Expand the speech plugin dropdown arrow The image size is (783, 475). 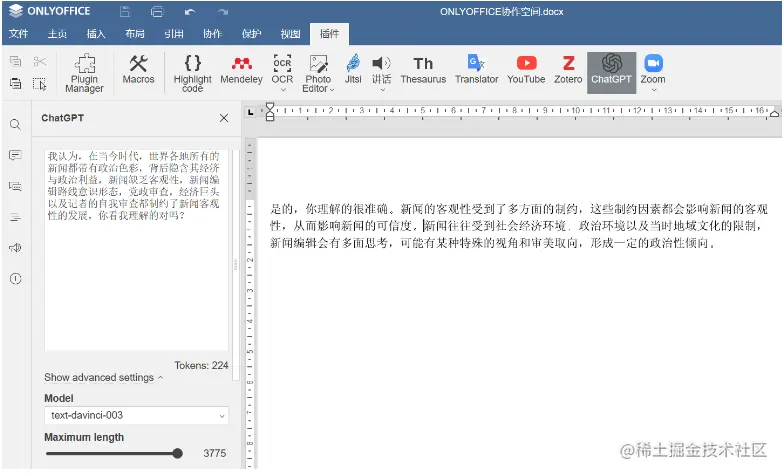(x=383, y=90)
